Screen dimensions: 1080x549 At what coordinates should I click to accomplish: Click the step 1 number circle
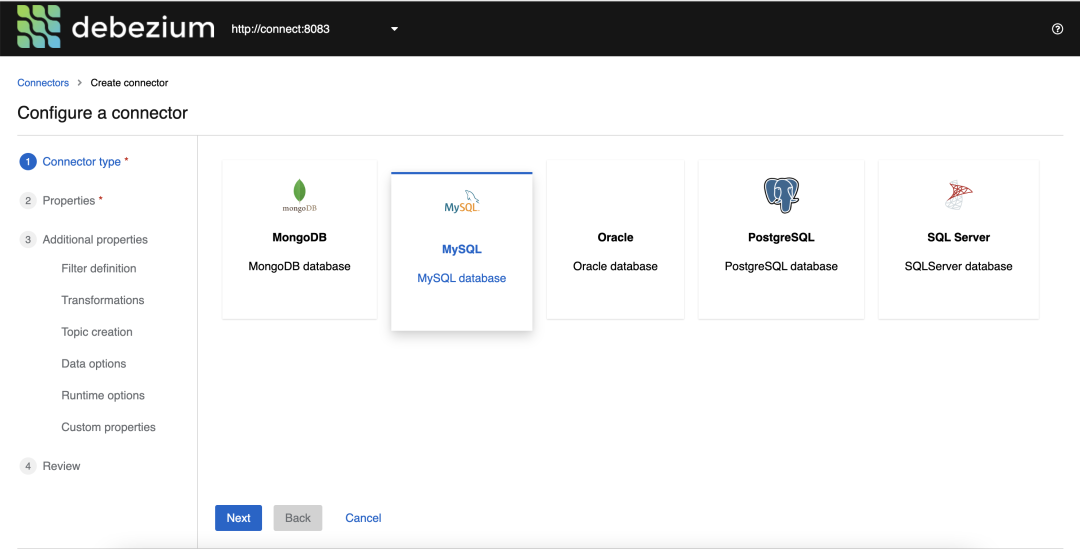pyautogui.click(x=28, y=162)
